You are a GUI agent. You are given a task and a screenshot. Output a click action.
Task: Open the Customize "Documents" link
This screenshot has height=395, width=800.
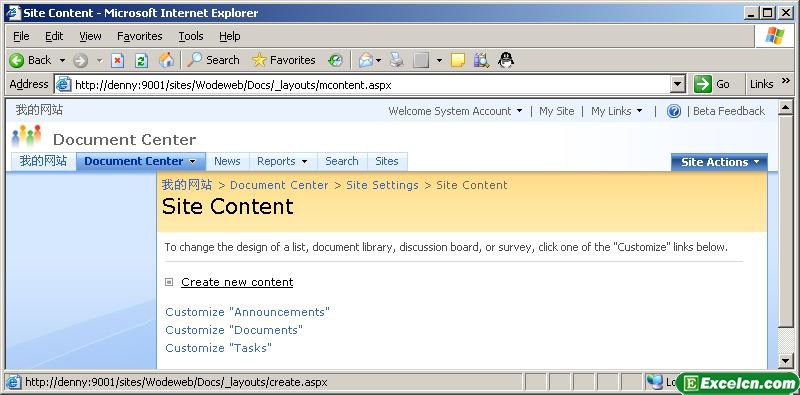coord(234,330)
